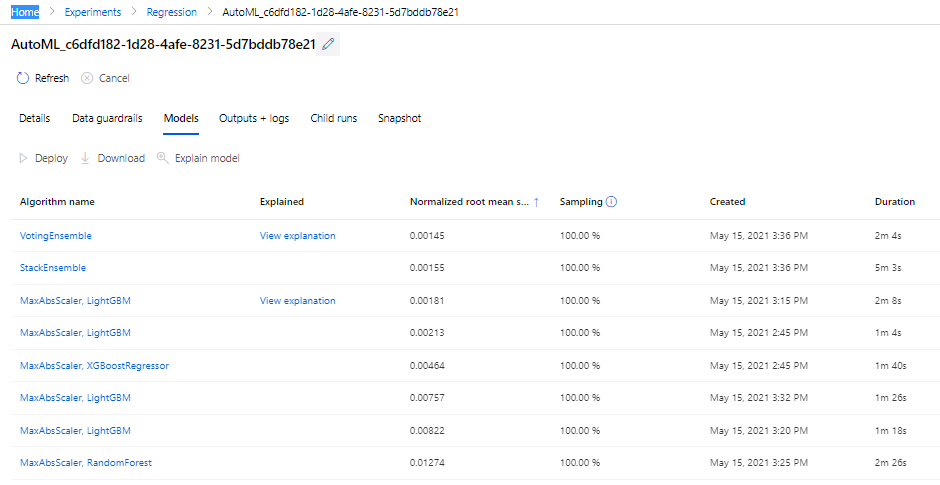Open the Snapshot tab
The width and height of the screenshot is (940, 485).
point(399,118)
